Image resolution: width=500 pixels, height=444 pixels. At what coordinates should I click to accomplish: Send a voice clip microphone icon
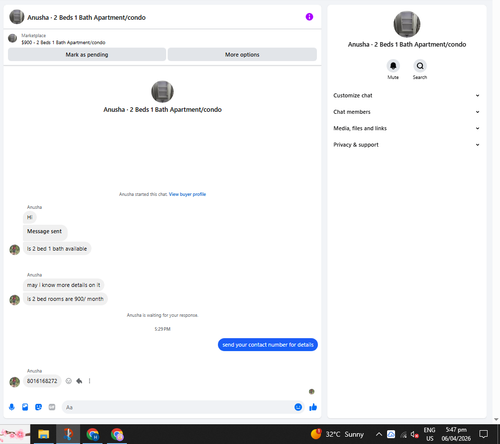[12, 407]
